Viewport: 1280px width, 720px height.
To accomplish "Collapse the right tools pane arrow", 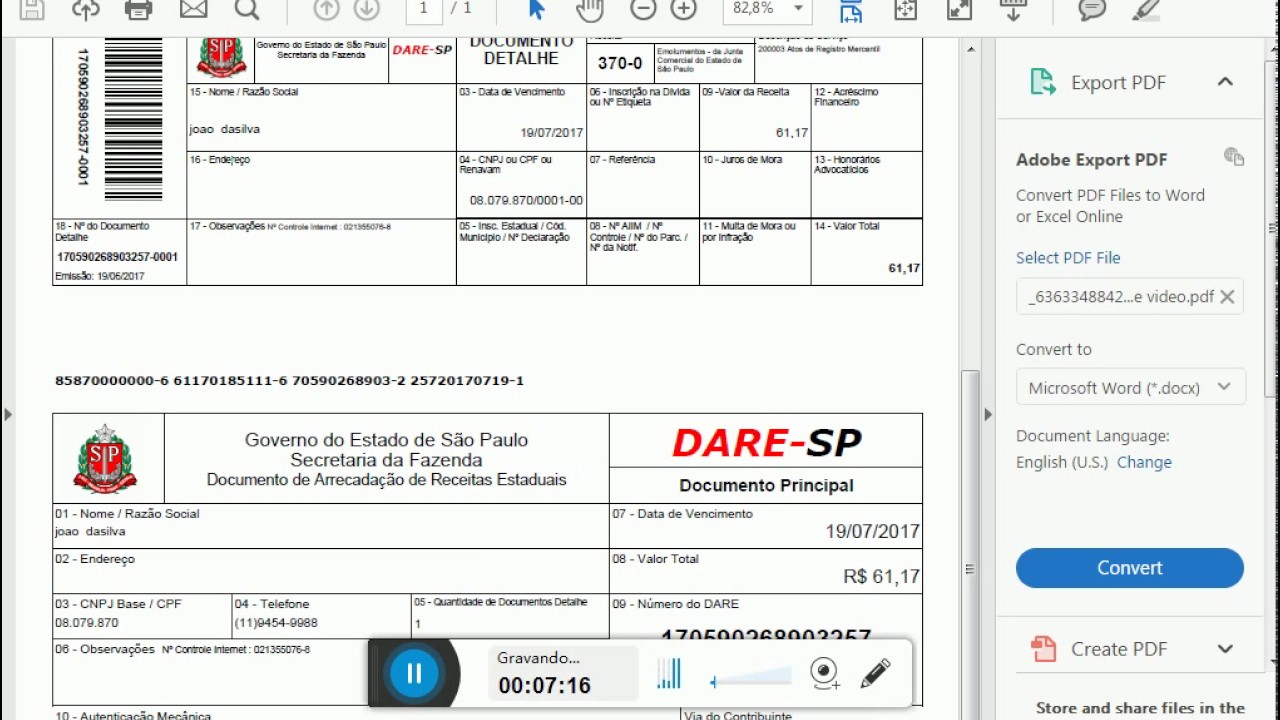I will pyautogui.click(x=988, y=413).
